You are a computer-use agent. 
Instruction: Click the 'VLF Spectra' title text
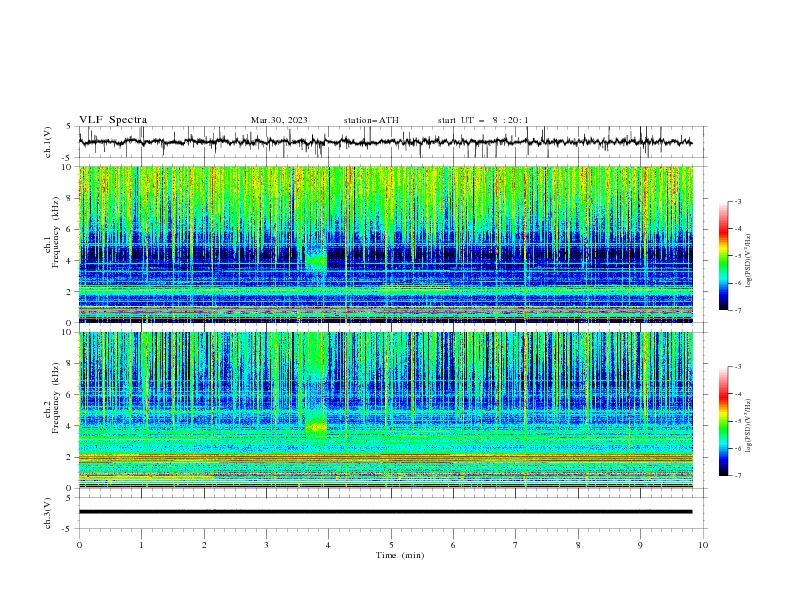[113, 120]
